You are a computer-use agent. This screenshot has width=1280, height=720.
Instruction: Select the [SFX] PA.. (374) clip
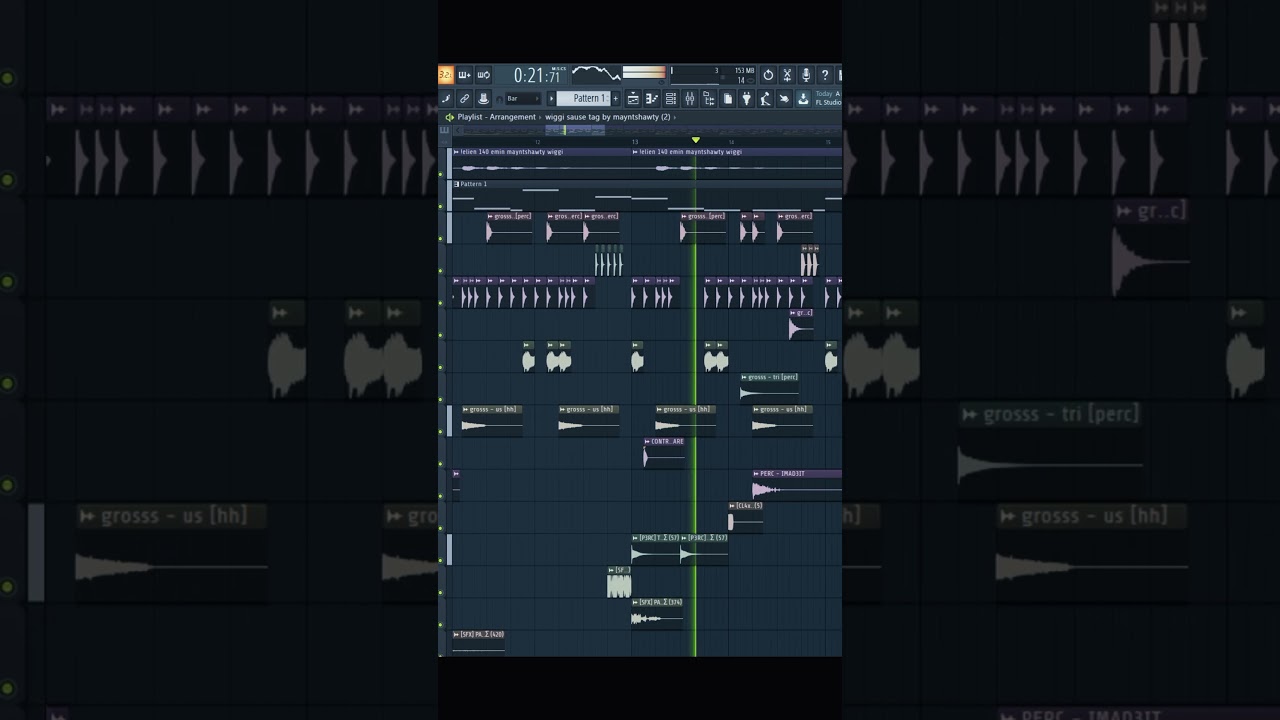(x=657, y=613)
